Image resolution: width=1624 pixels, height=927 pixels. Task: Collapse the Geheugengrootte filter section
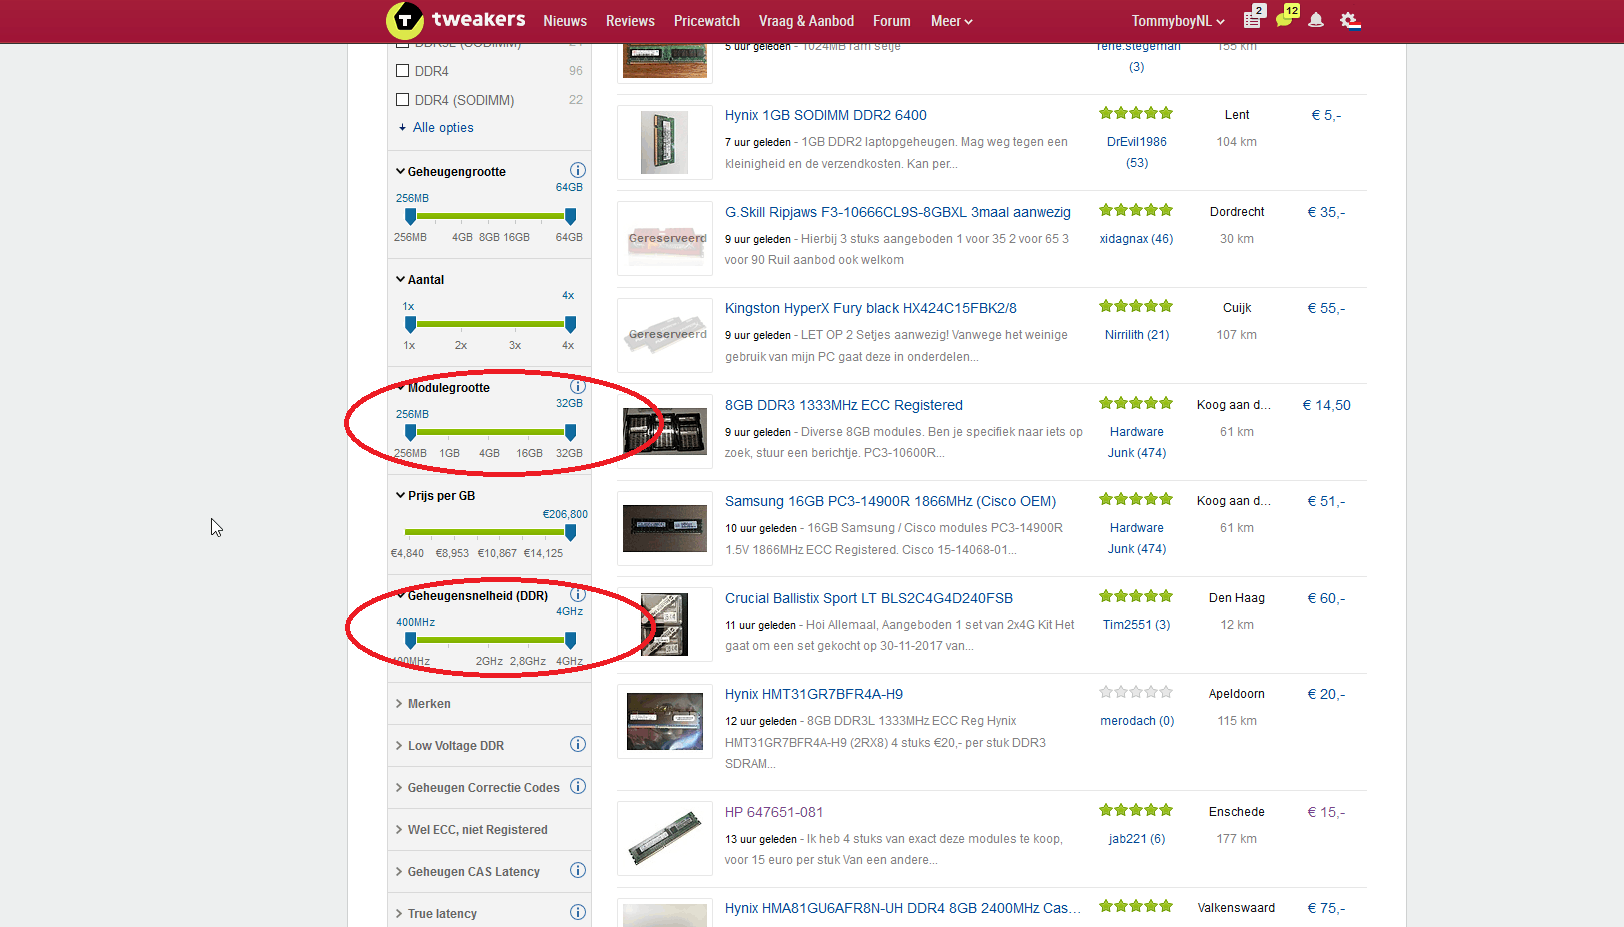click(x=451, y=172)
